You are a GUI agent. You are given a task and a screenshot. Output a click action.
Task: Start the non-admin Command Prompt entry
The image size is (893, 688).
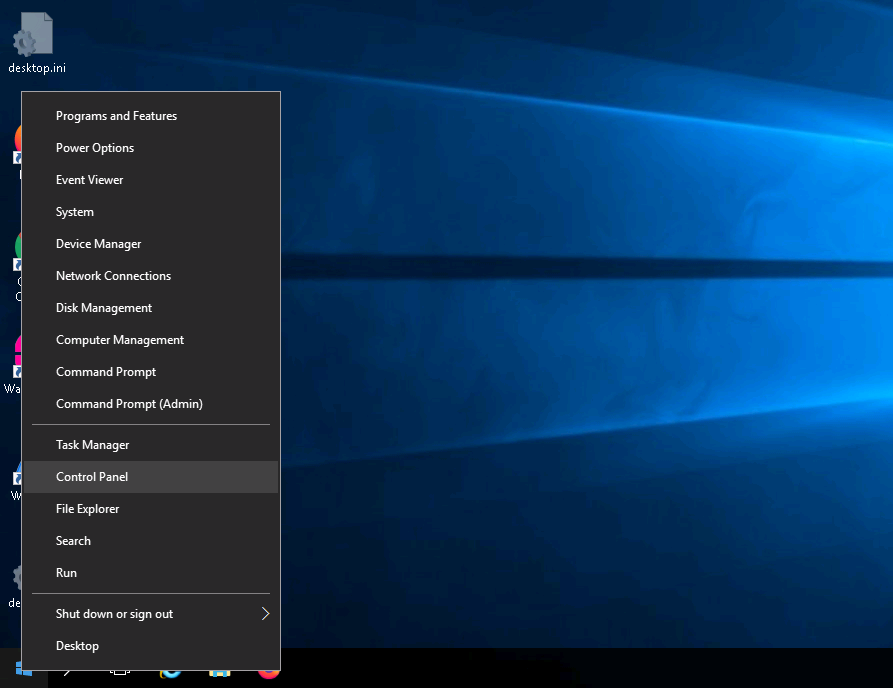point(151,371)
